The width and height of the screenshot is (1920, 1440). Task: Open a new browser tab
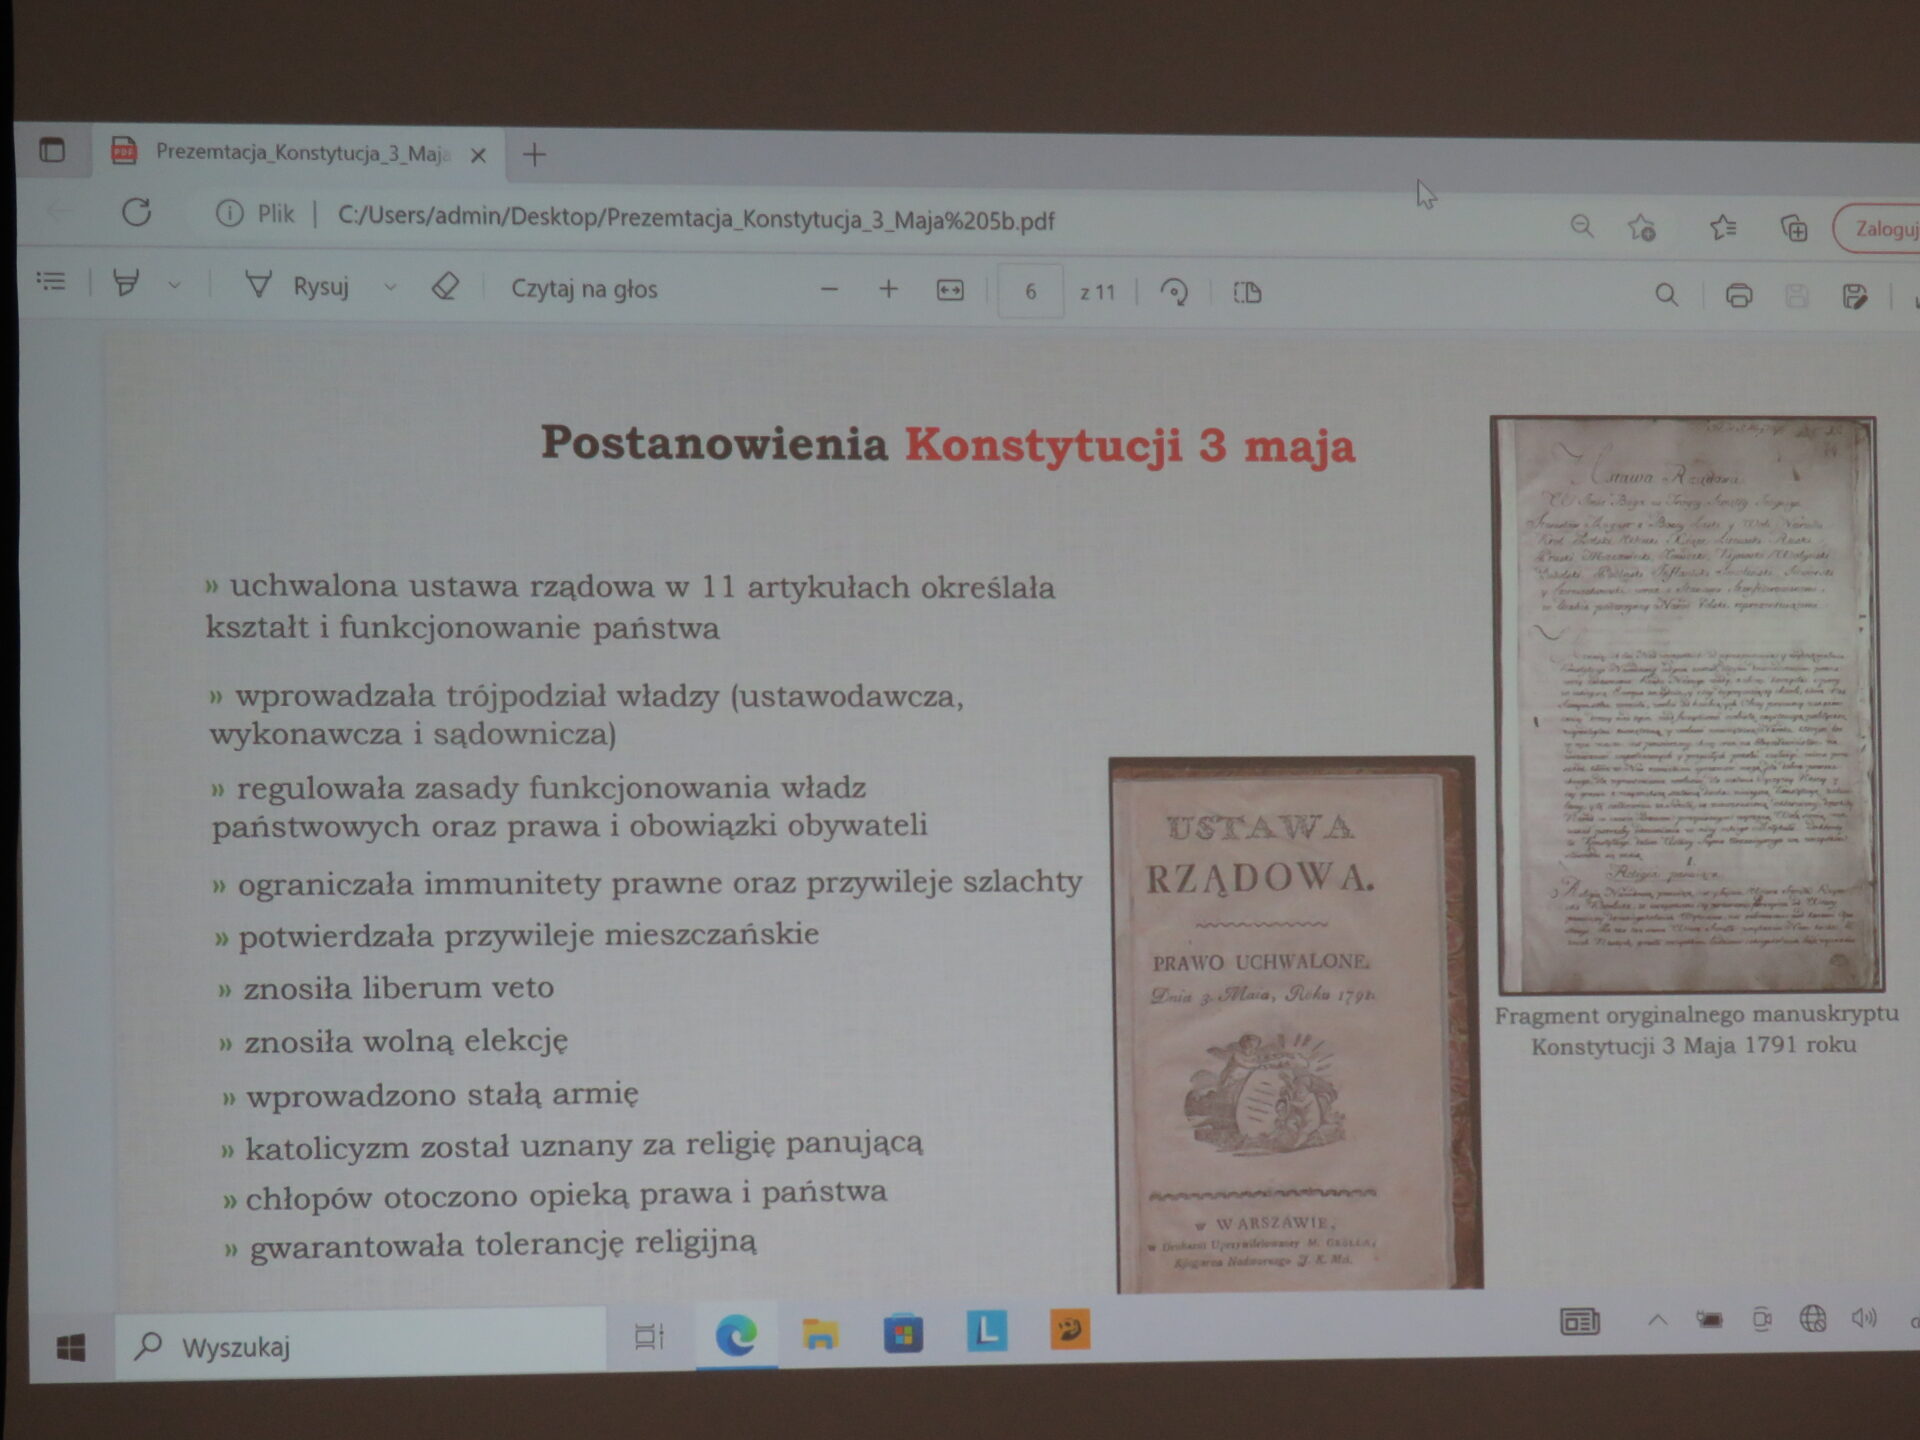534,155
